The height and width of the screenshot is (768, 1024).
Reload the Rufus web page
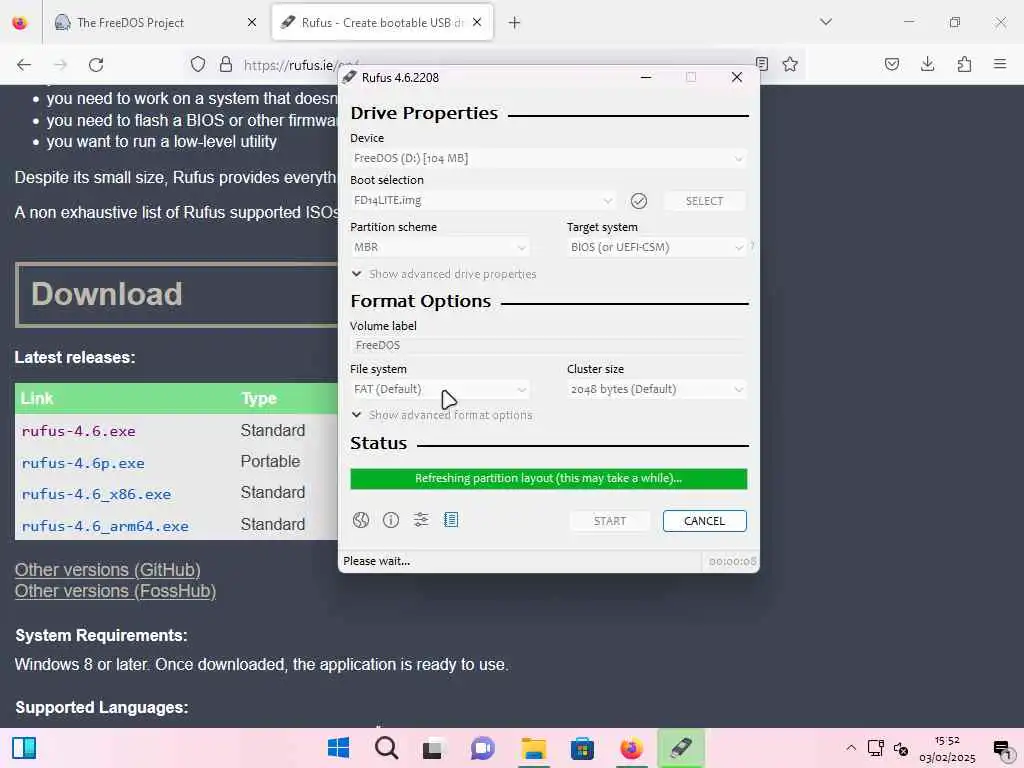[96, 64]
